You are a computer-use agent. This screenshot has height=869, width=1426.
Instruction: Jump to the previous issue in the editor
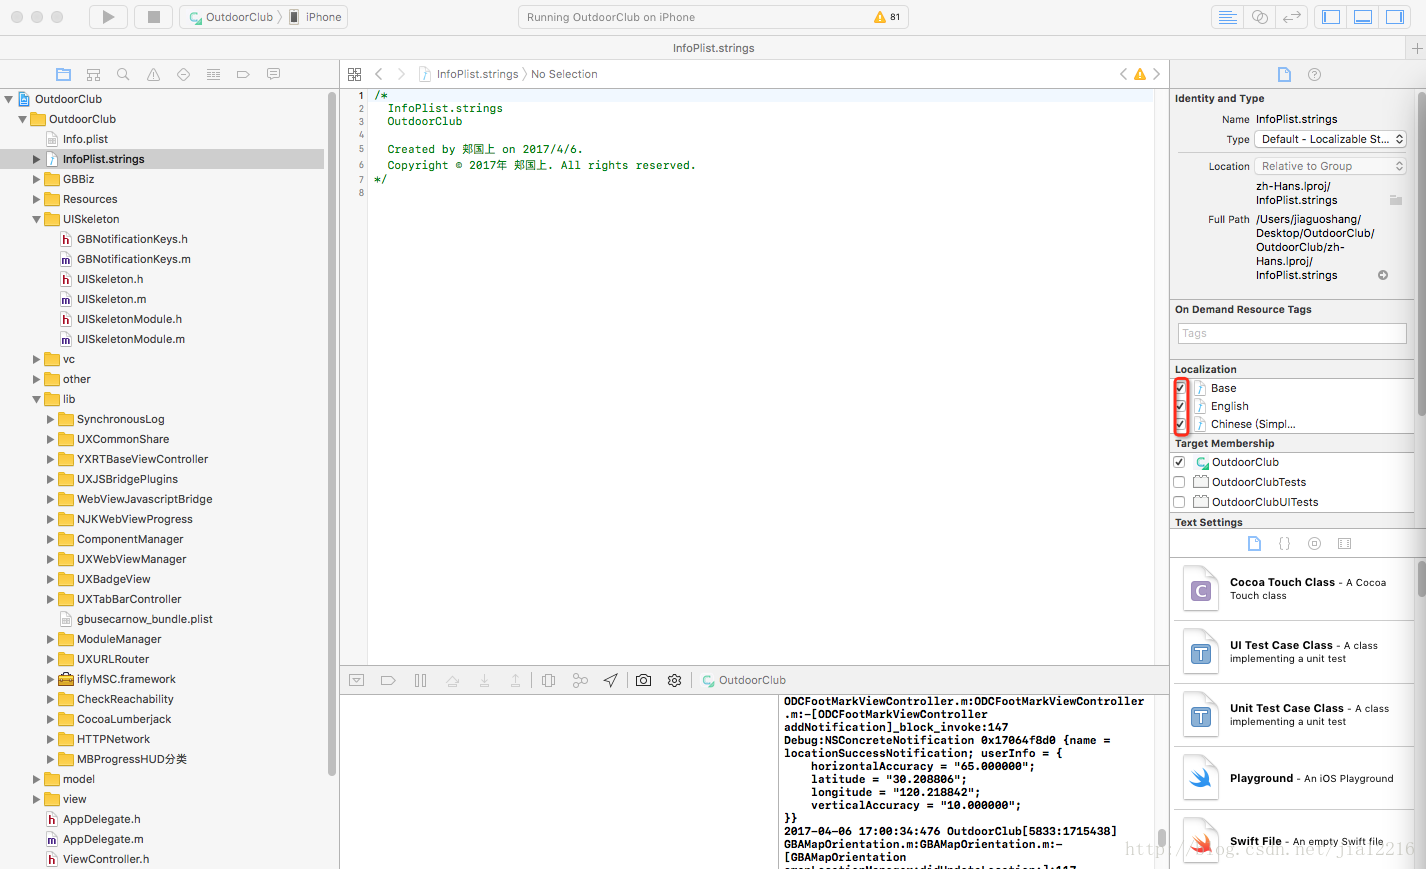1123,74
